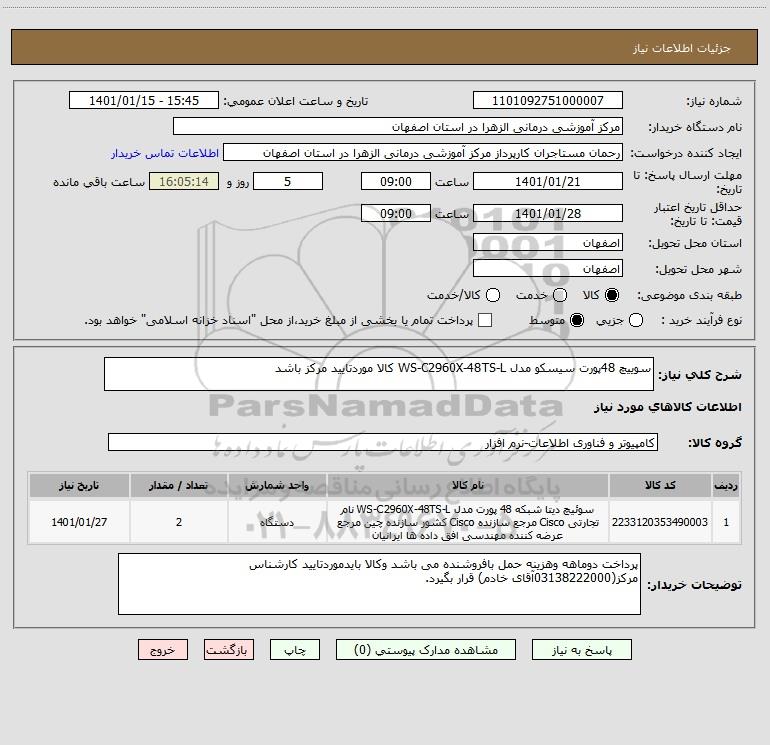Toggle the اسناد خزانه اسلامی payment checkbox
Screen dimensions: 770x745
click(485, 320)
